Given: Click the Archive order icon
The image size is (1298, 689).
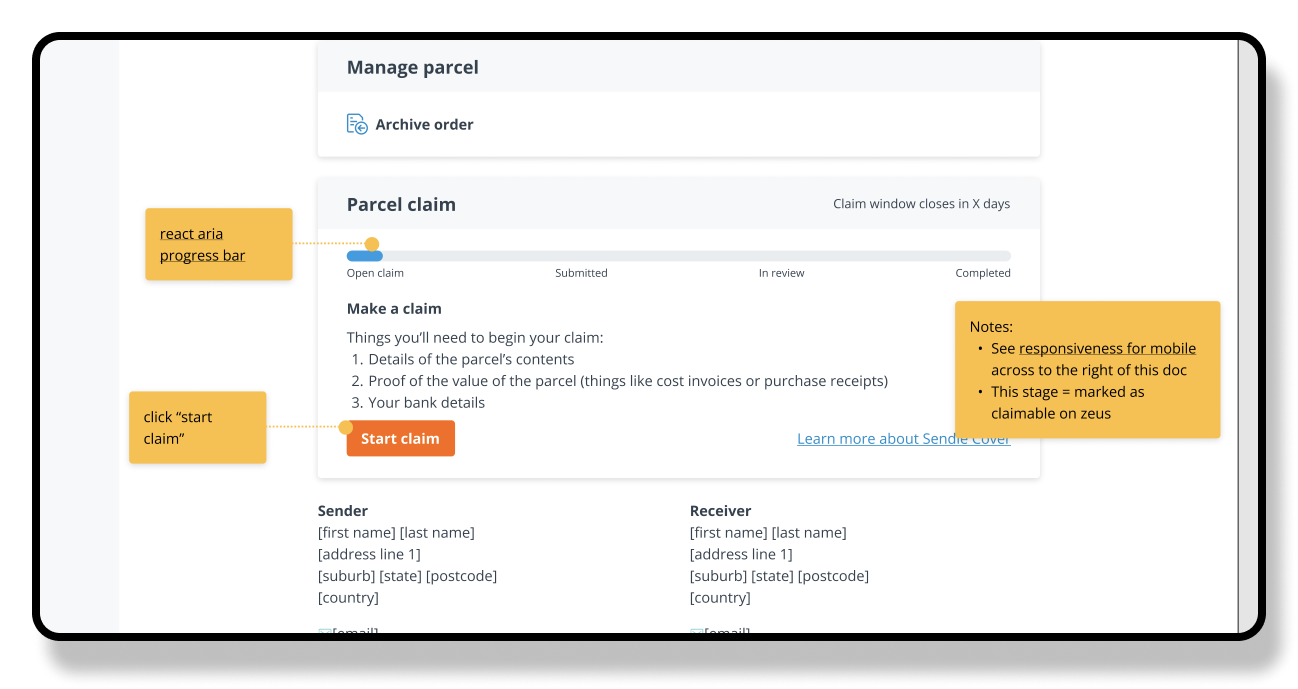Looking at the screenshot, I should (357, 124).
